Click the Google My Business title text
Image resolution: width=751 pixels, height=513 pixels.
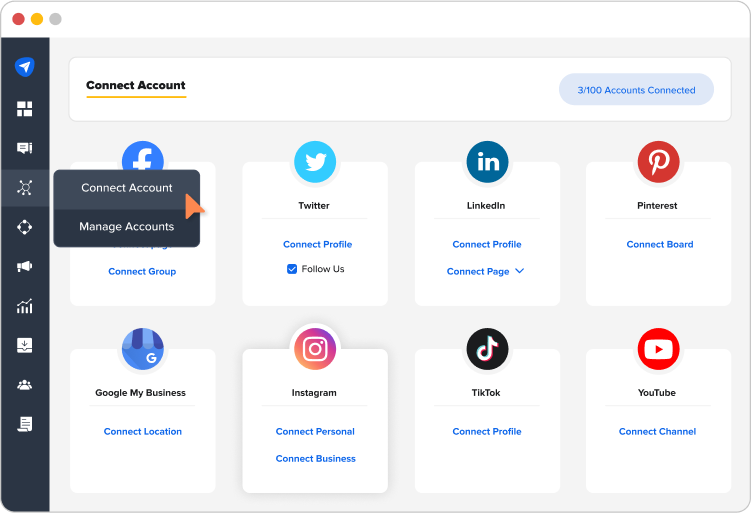pos(140,393)
